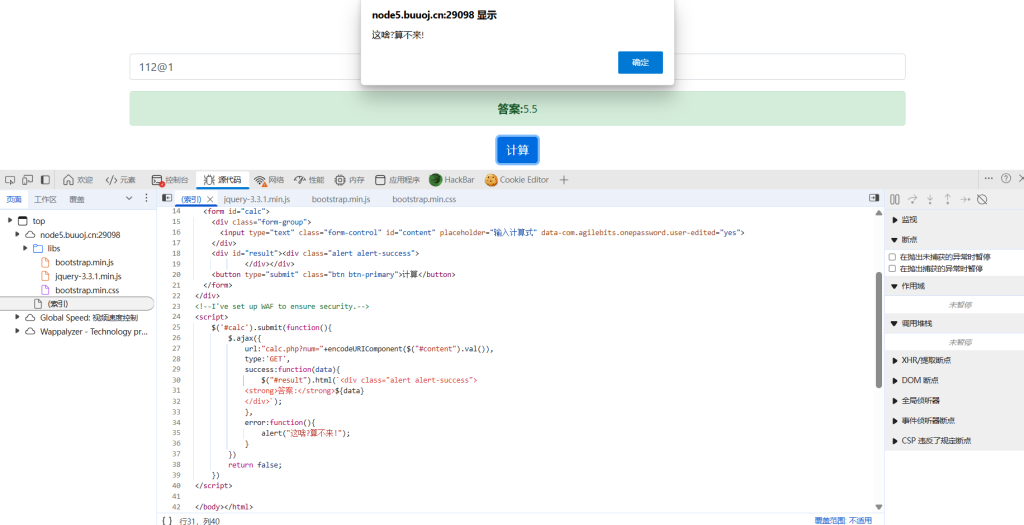Click the pretty print braces icon
The image size is (1024, 525).
click(167, 520)
